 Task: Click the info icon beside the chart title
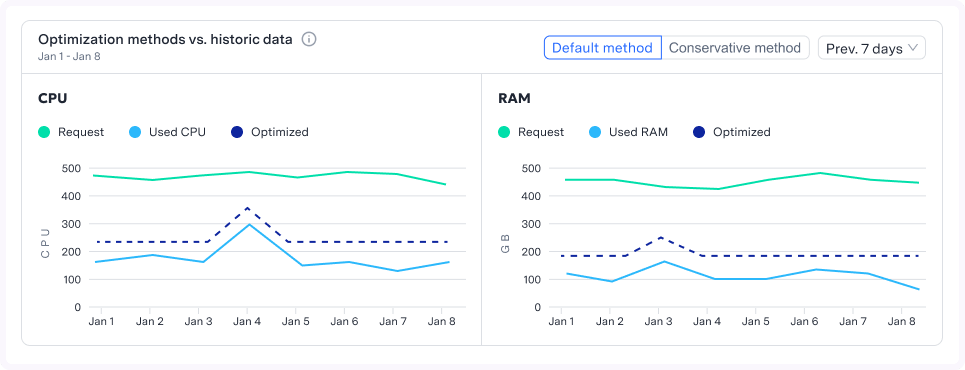pyautogui.click(x=309, y=40)
